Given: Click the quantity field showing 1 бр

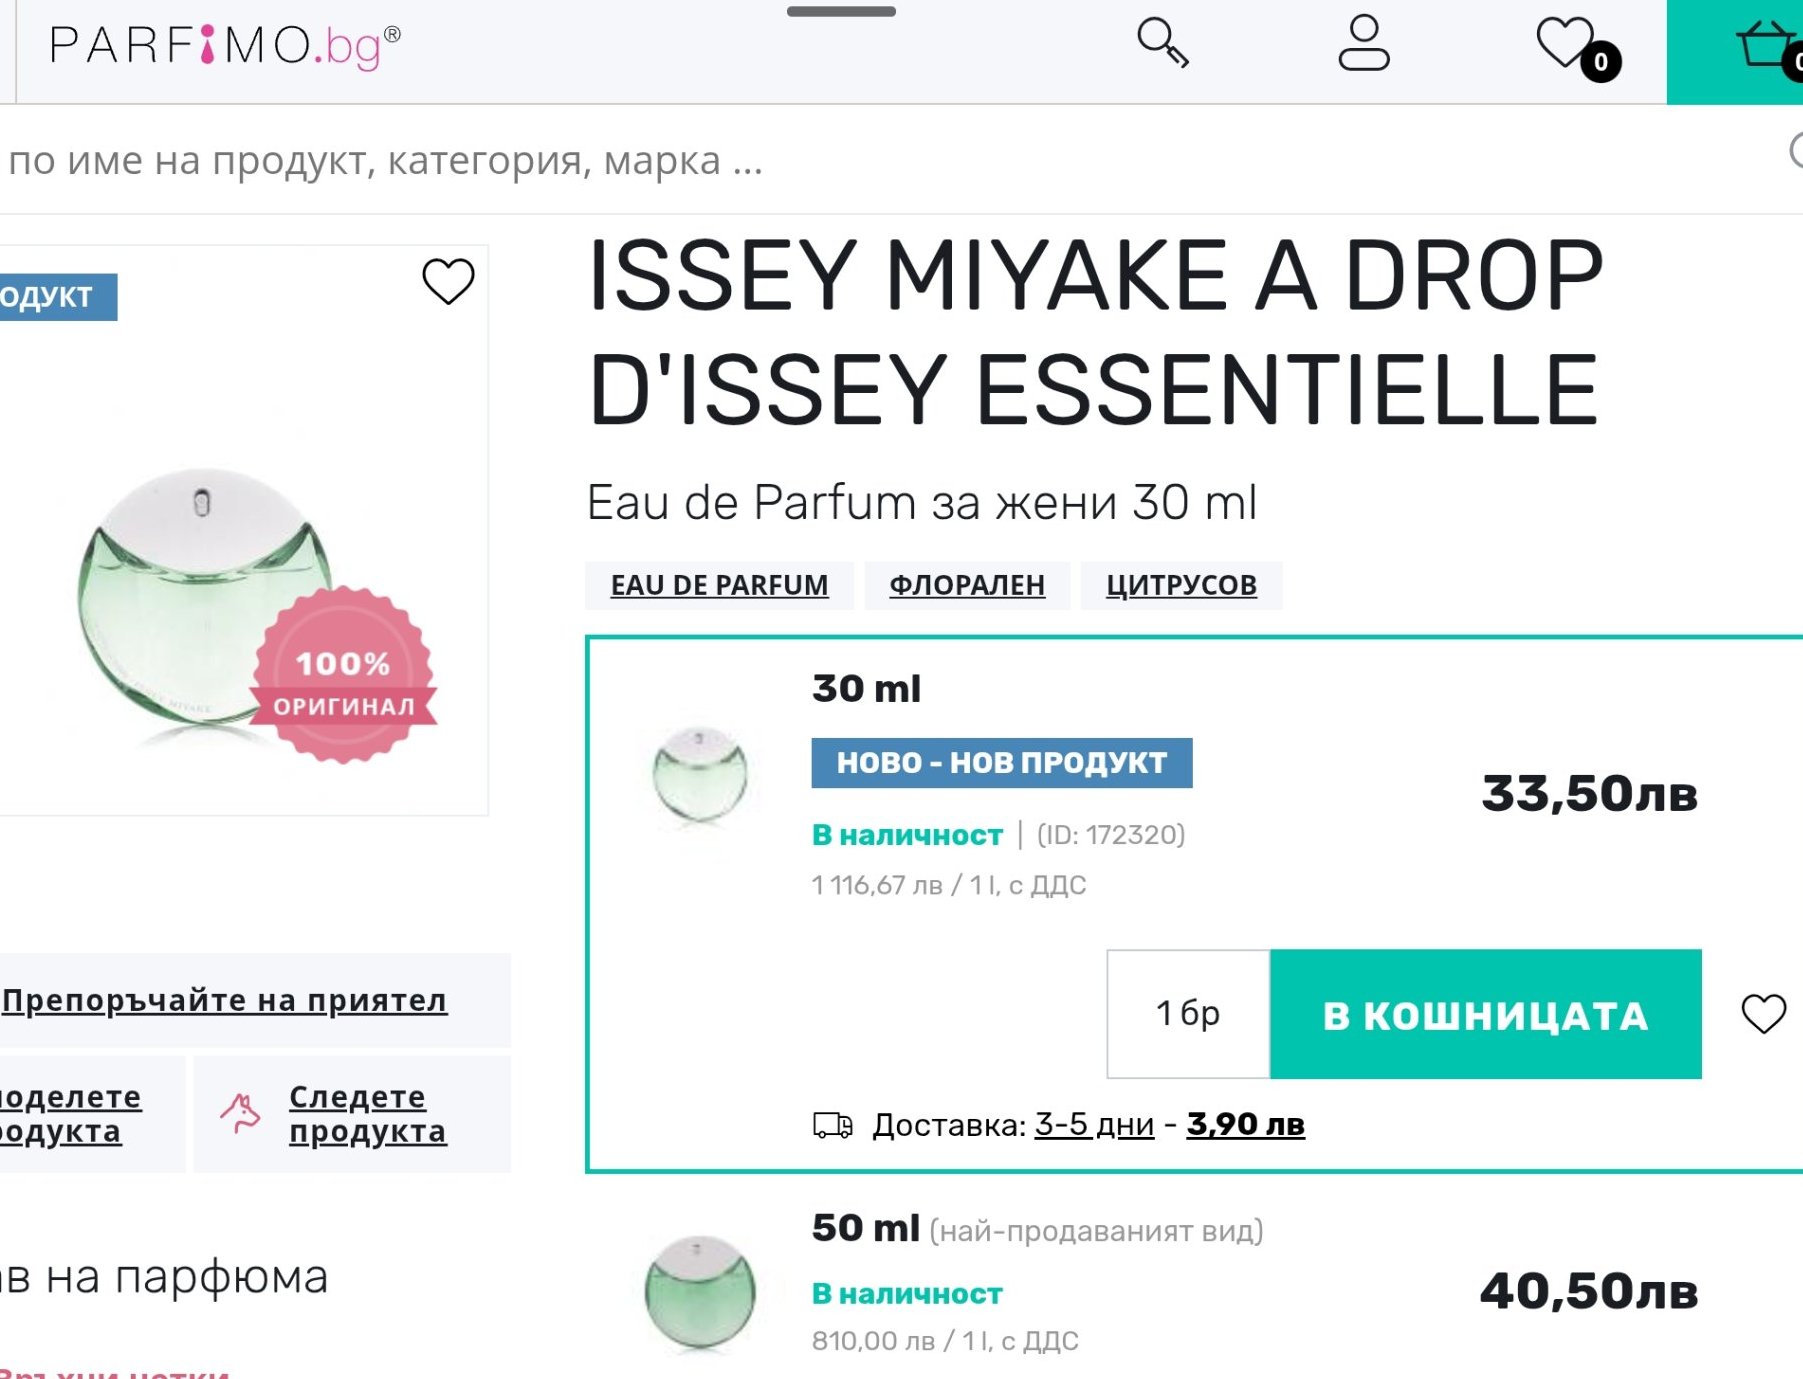Looking at the screenshot, I should pyautogui.click(x=1188, y=1014).
